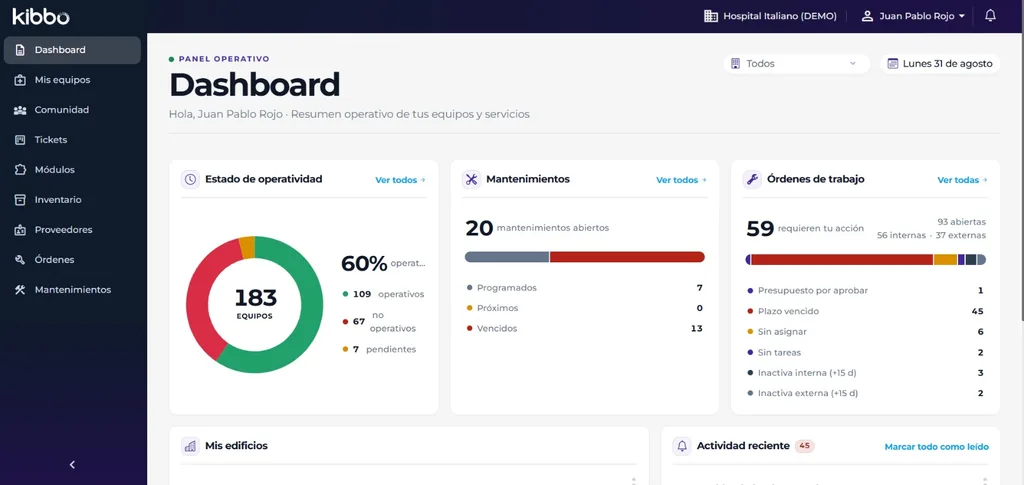
Task: Click the red segment of the donut chart
Action: point(200,294)
